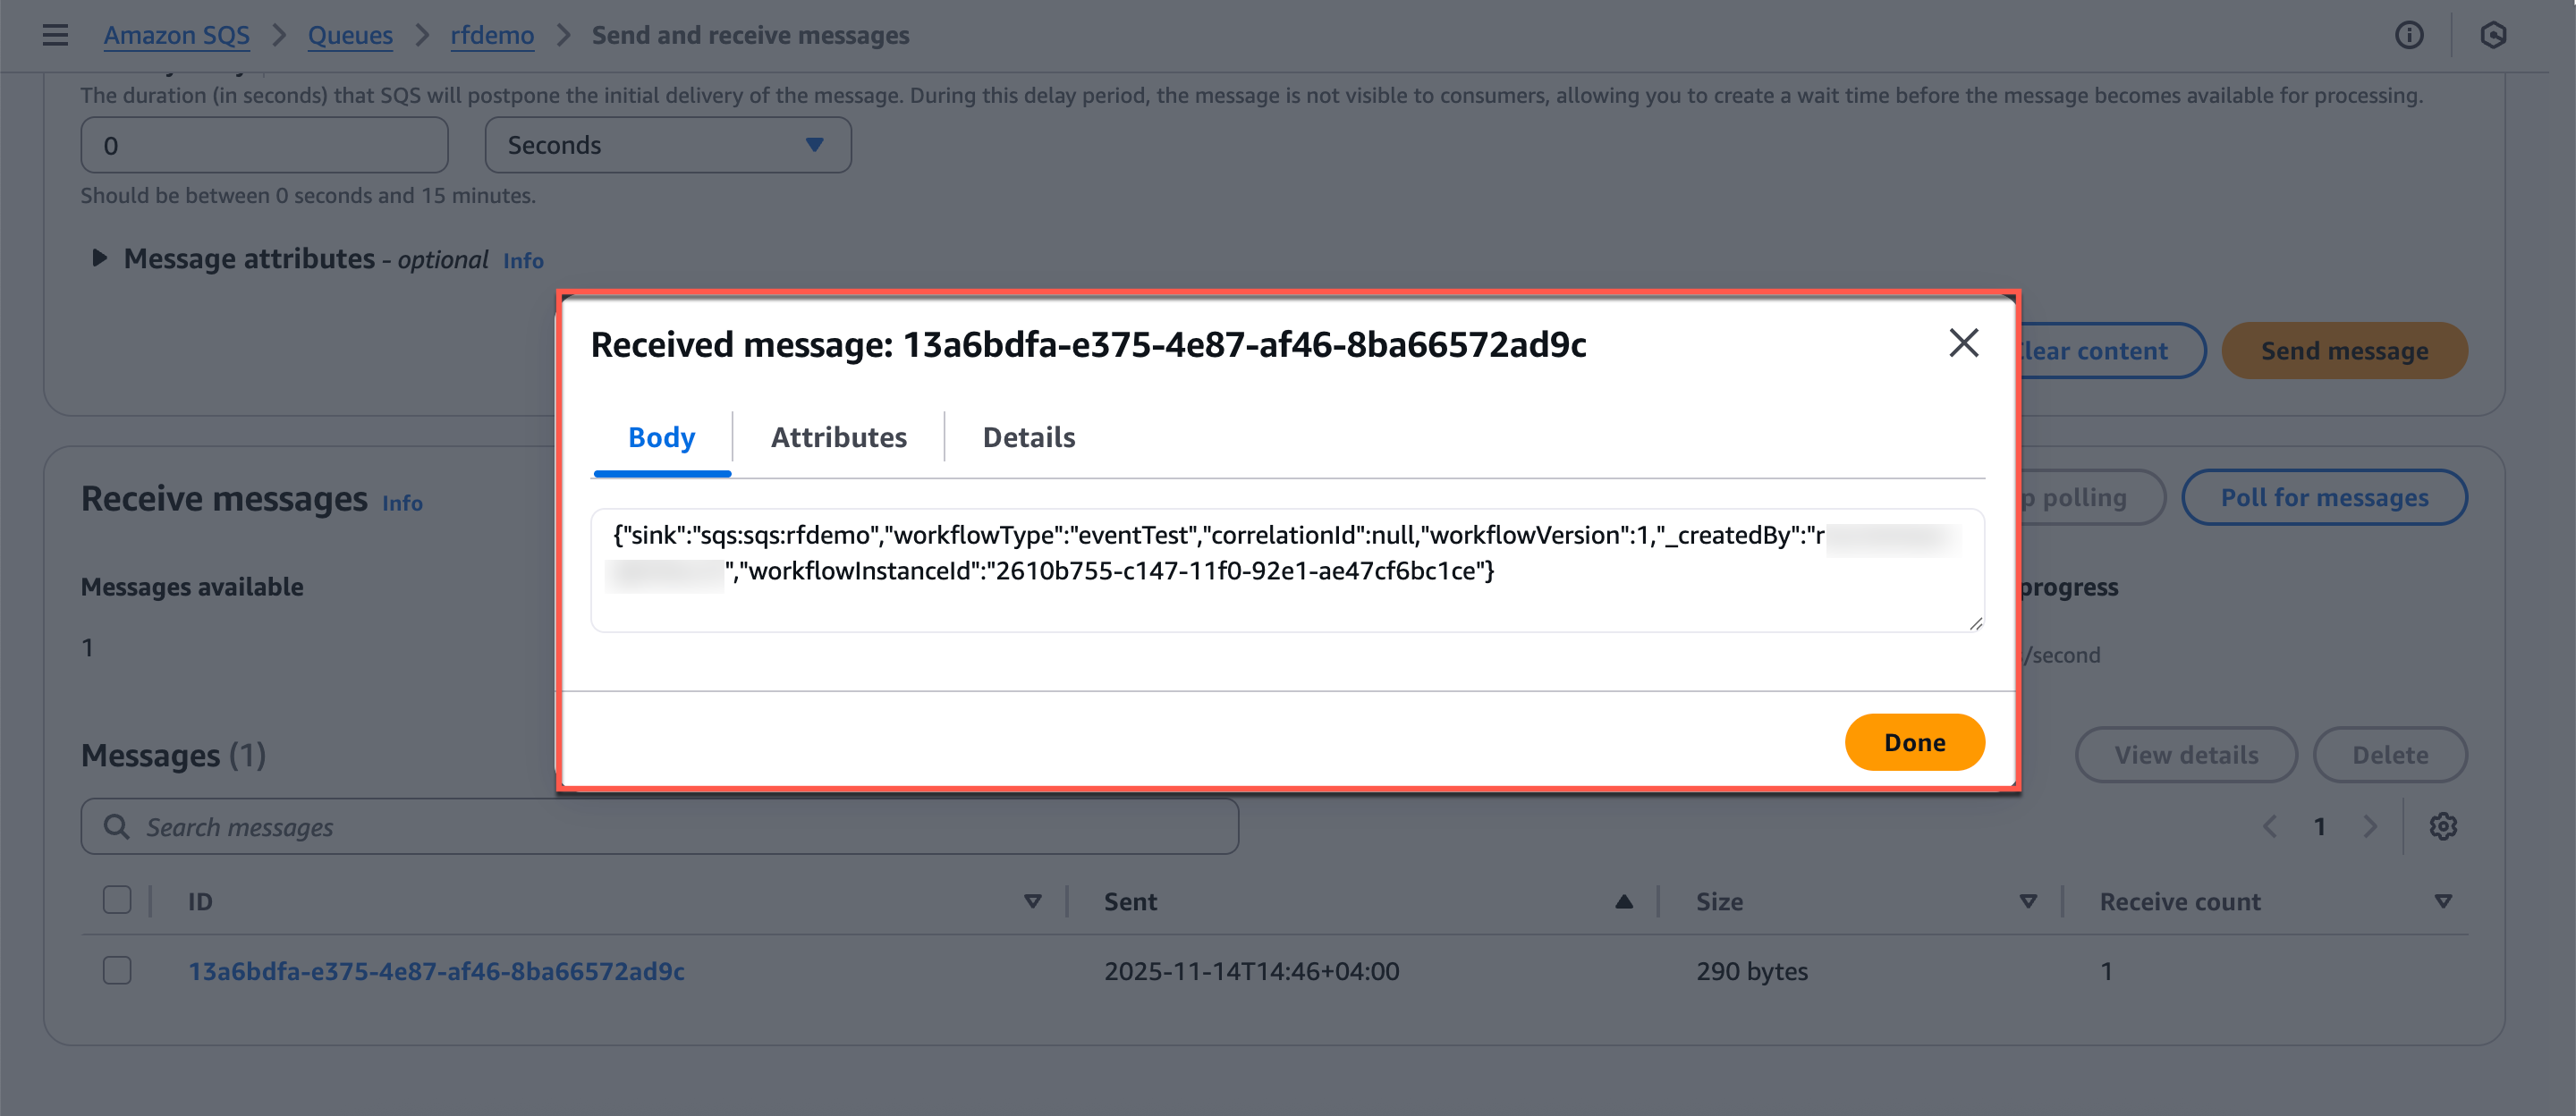Open table preferences via the gear icon
This screenshot has width=2576, height=1116.
(x=2444, y=825)
